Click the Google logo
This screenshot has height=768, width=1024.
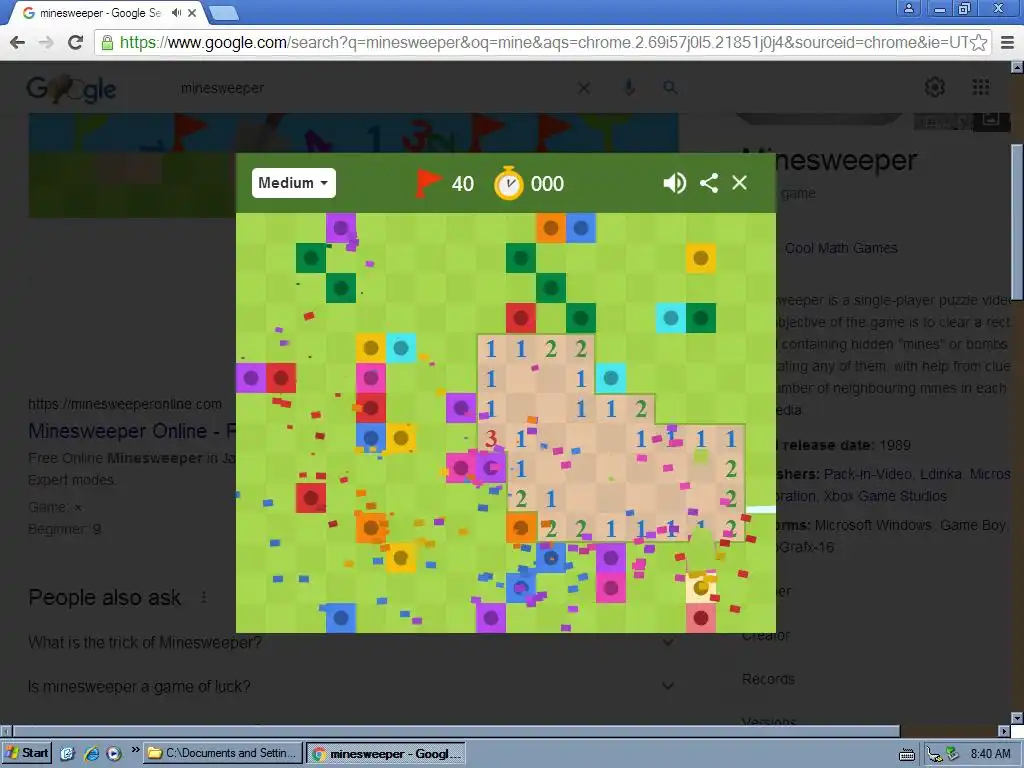click(x=71, y=89)
